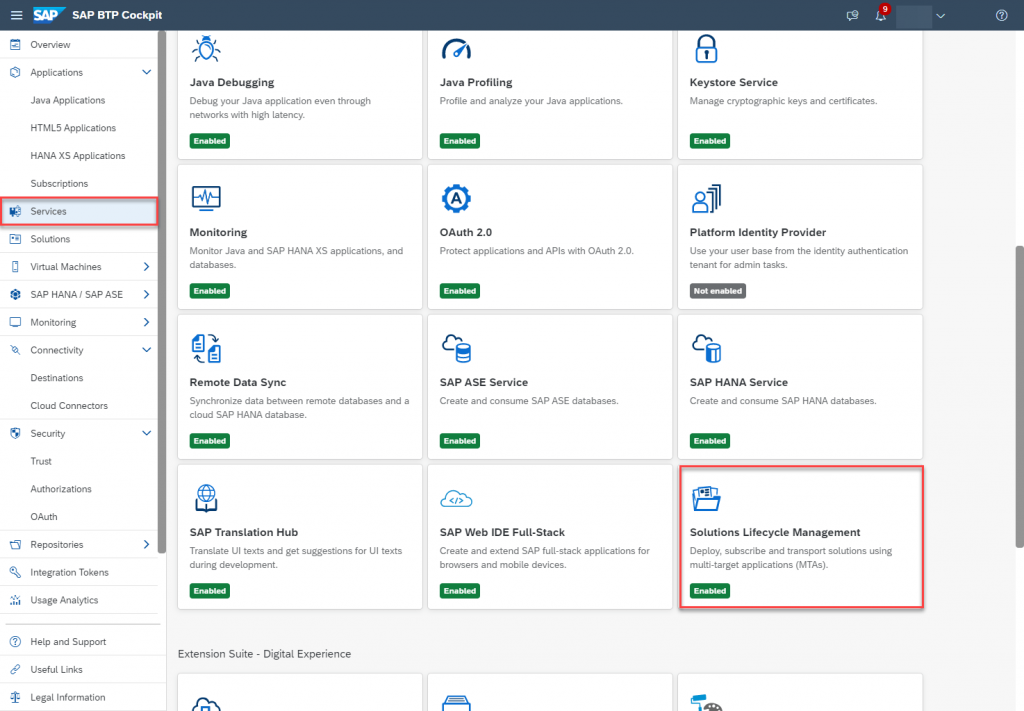Click the SAP HANA Service cloud icon
The width and height of the screenshot is (1024, 711).
click(706, 348)
